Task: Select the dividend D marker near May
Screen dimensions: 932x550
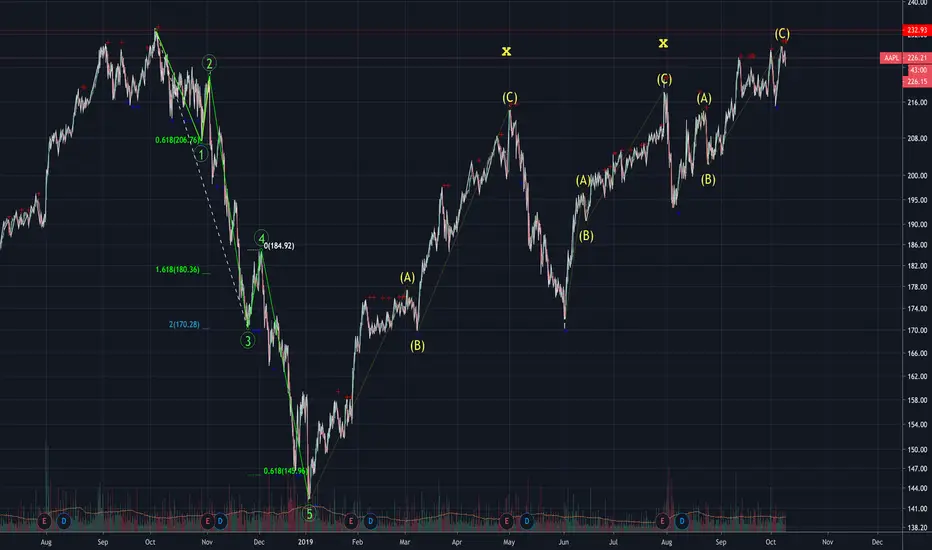Action: tap(526, 521)
